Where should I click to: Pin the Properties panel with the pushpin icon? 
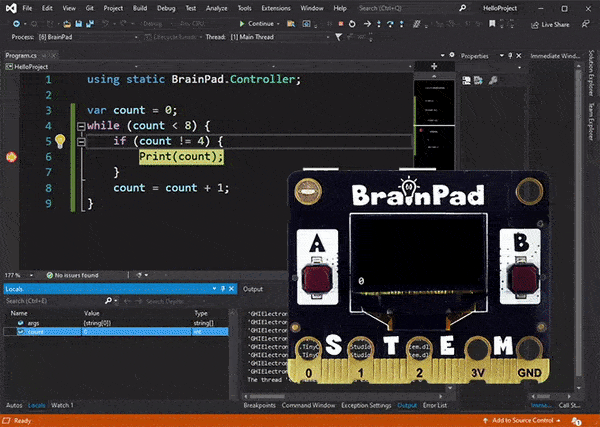pyautogui.click(x=510, y=56)
